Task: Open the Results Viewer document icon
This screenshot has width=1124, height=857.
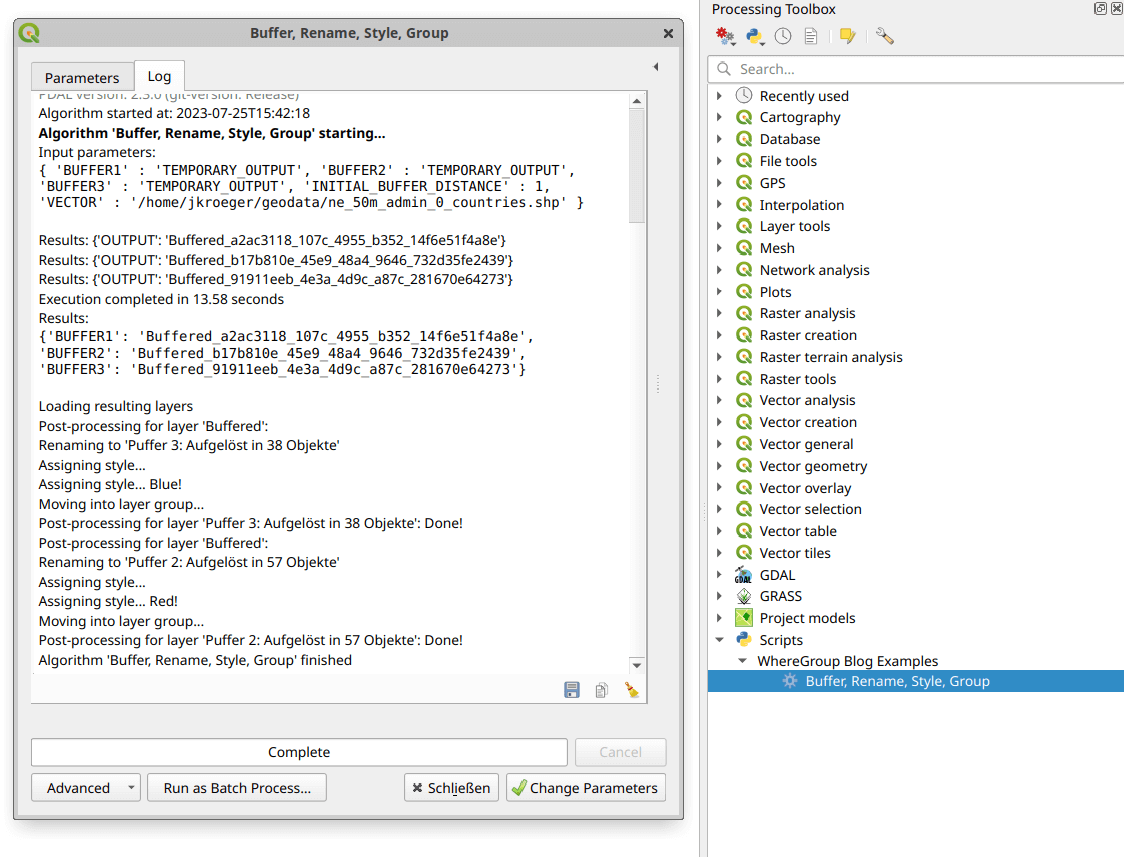Action: click(x=811, y=36)
